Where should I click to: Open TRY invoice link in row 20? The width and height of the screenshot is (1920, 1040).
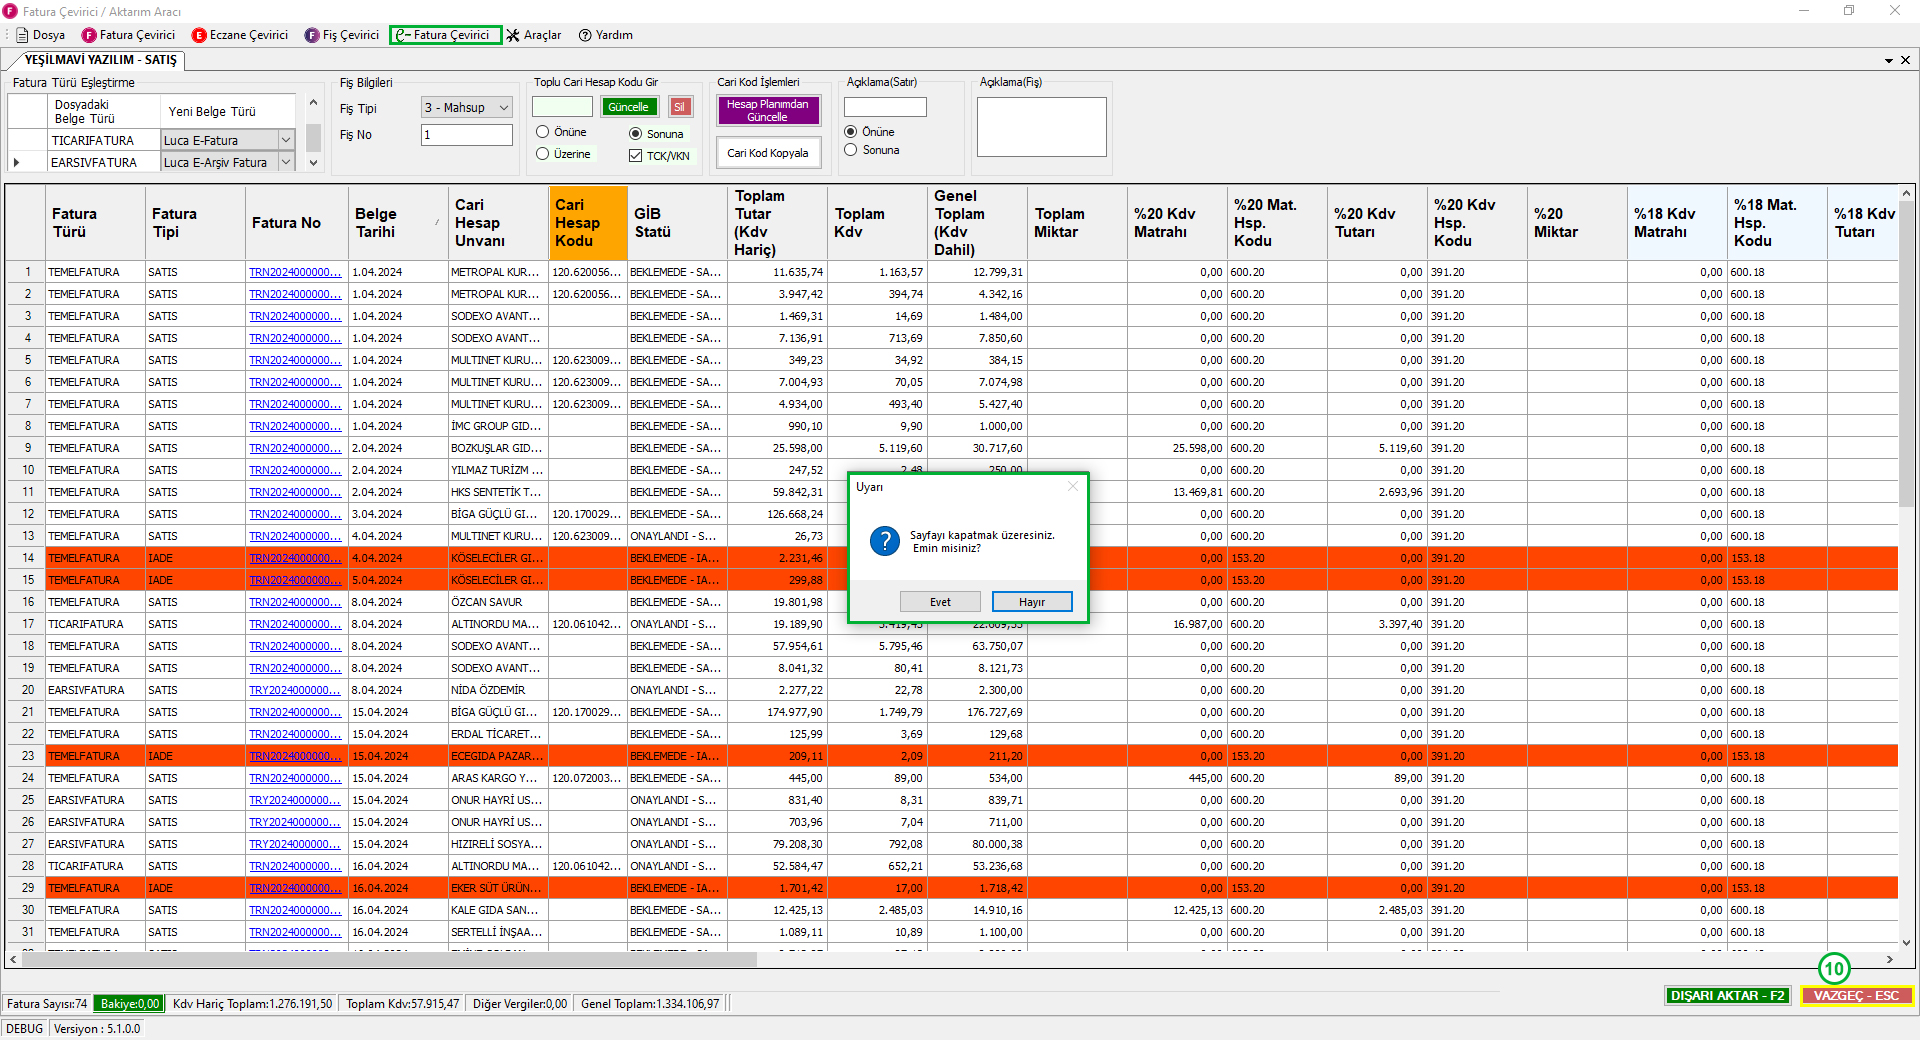point(295,690)
